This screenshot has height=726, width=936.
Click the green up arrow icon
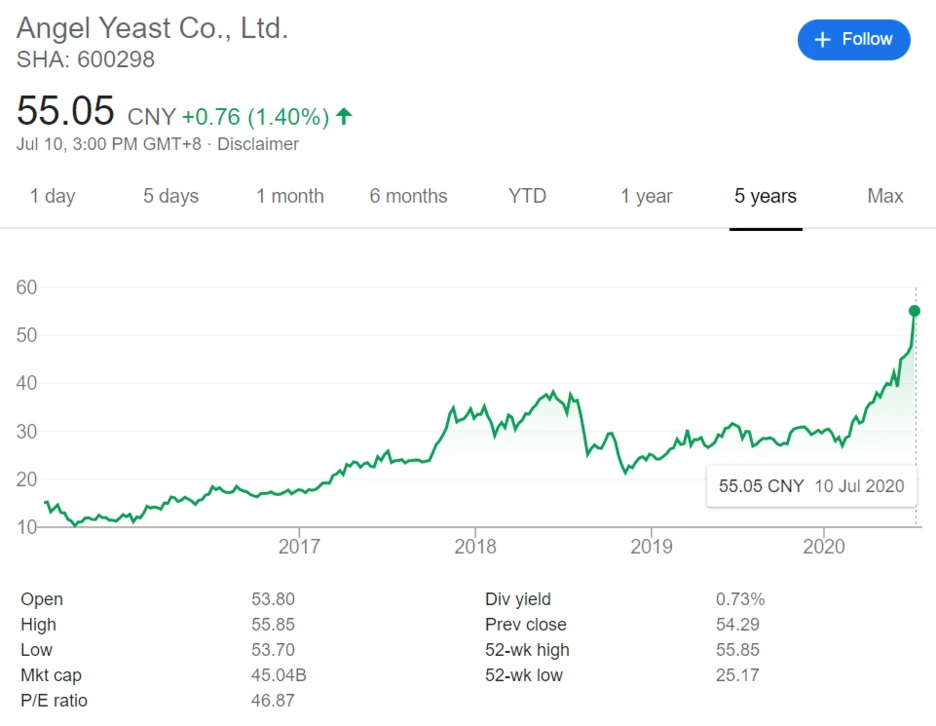[344, 117]
